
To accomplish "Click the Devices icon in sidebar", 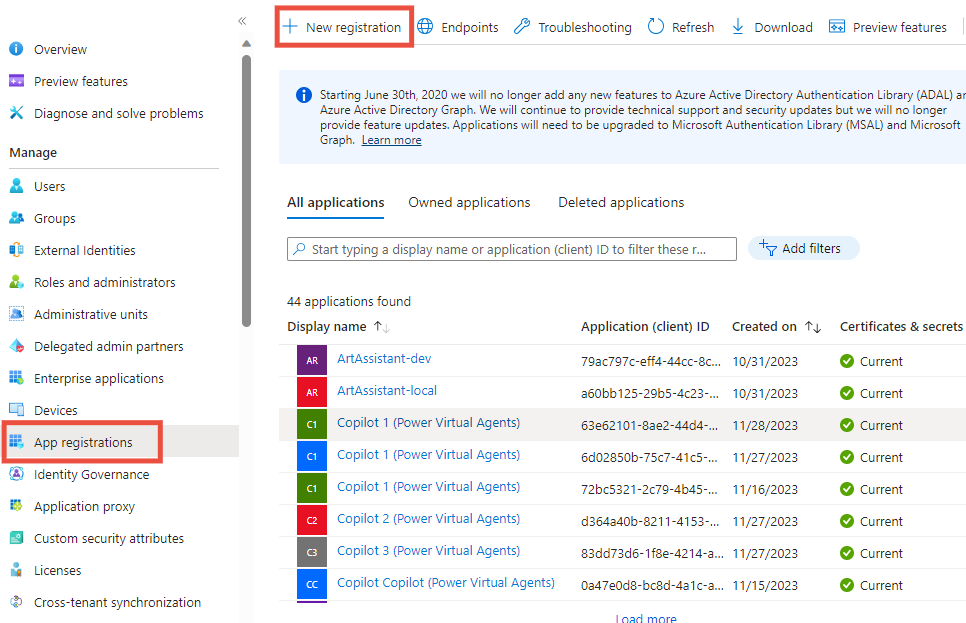I will coord(17,410).
